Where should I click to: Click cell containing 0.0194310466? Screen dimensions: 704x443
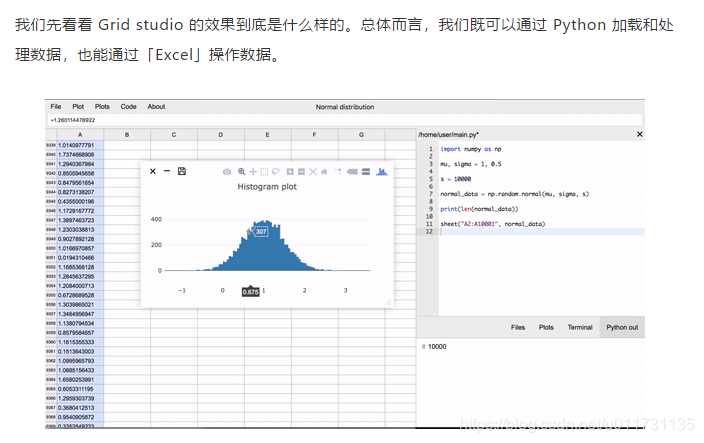tap(80, 258)
